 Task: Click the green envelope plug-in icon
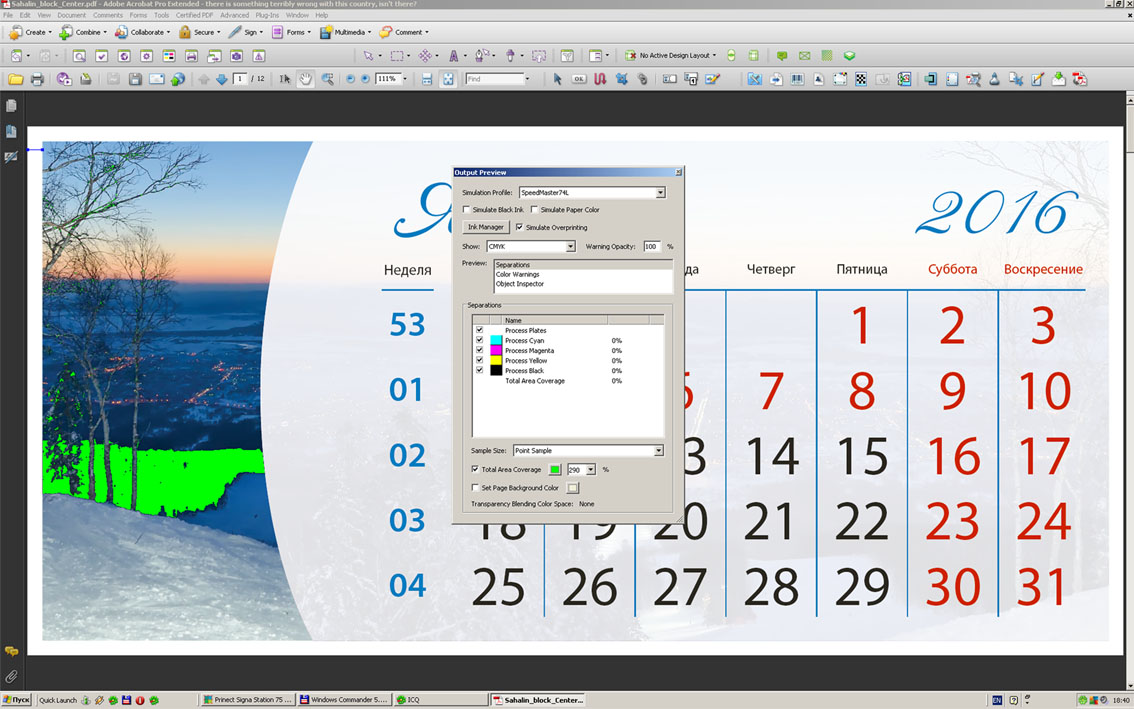coord(804,56)
